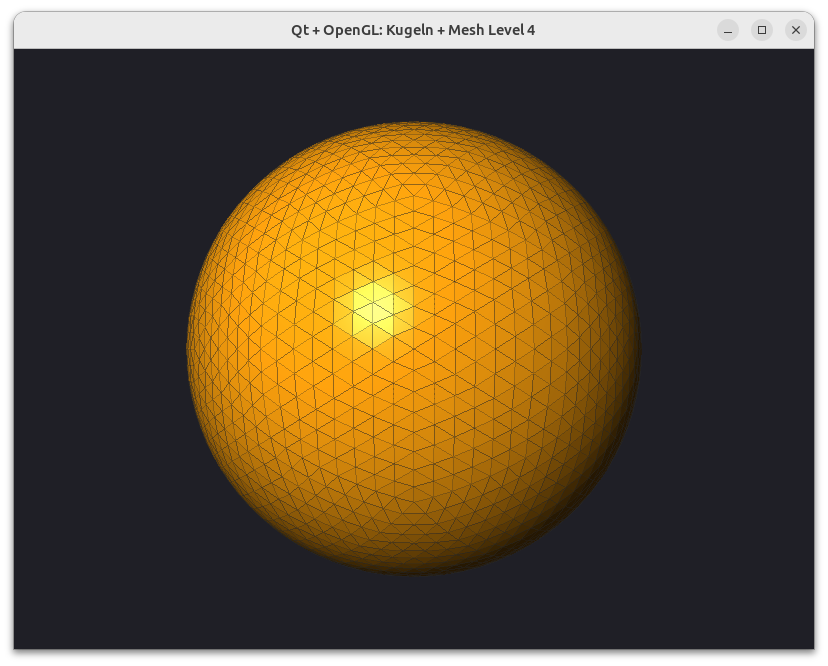The height and width of the screenshot is (666, 828).
Task: Click the right rim of the orange sphere
Action: pyautogui.click(x=636, y=349)
